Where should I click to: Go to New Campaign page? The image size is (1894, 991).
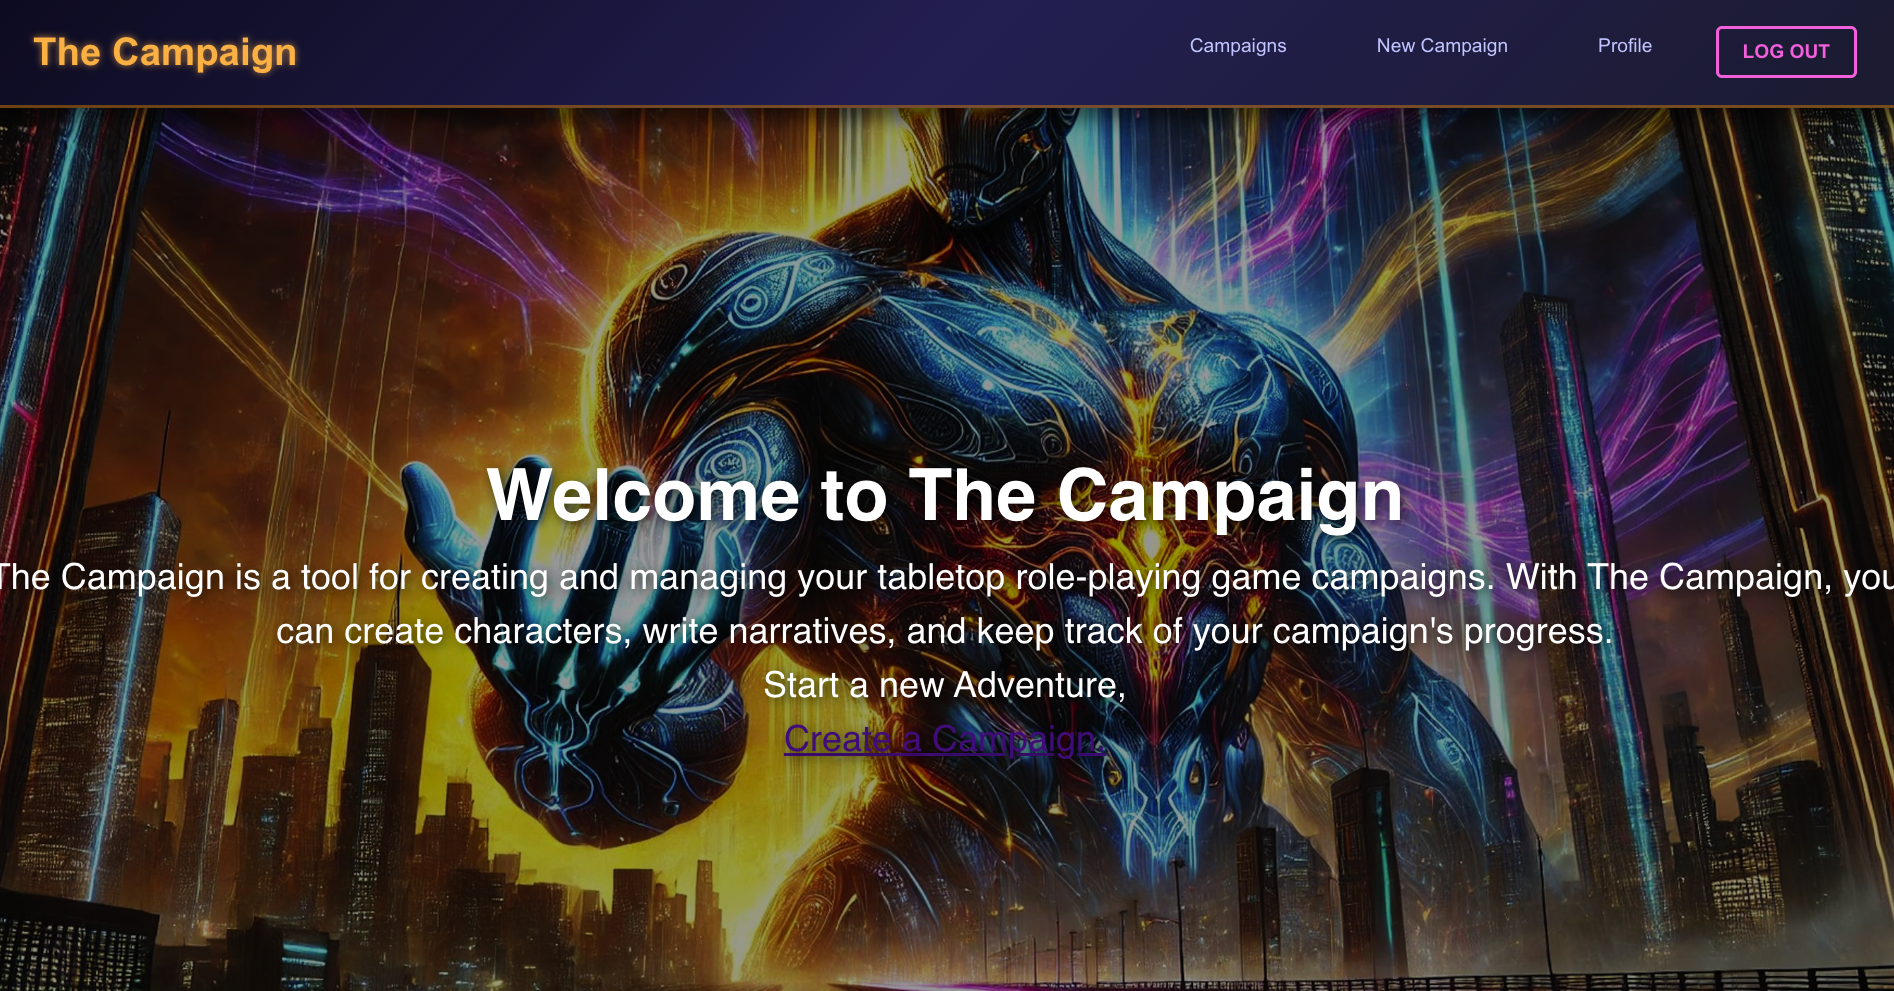(x=1442, y=46)
